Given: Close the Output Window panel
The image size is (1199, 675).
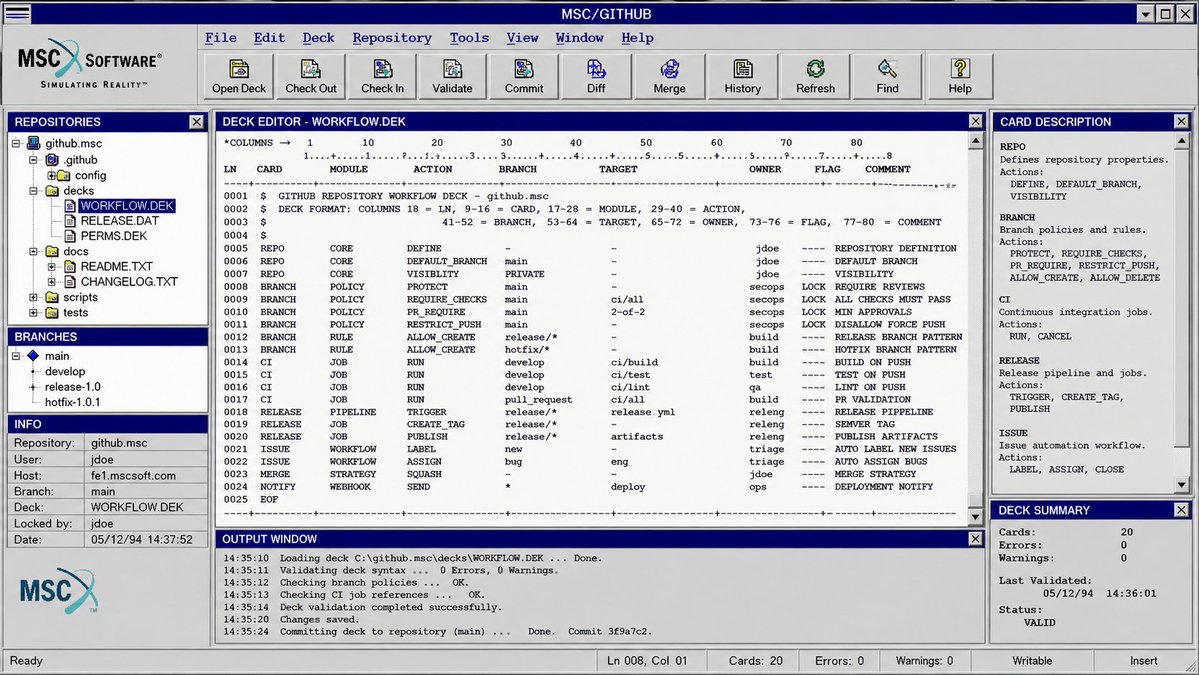Looking at the screenshot, I should click(976, 539).
